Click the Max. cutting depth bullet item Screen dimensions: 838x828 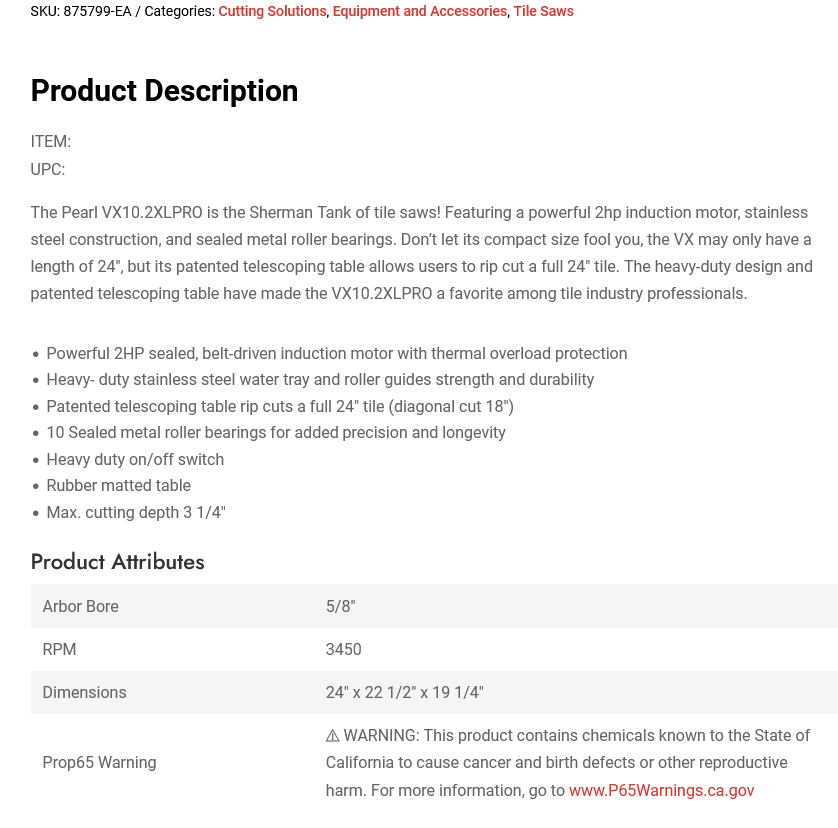click(x=136, y=512)
